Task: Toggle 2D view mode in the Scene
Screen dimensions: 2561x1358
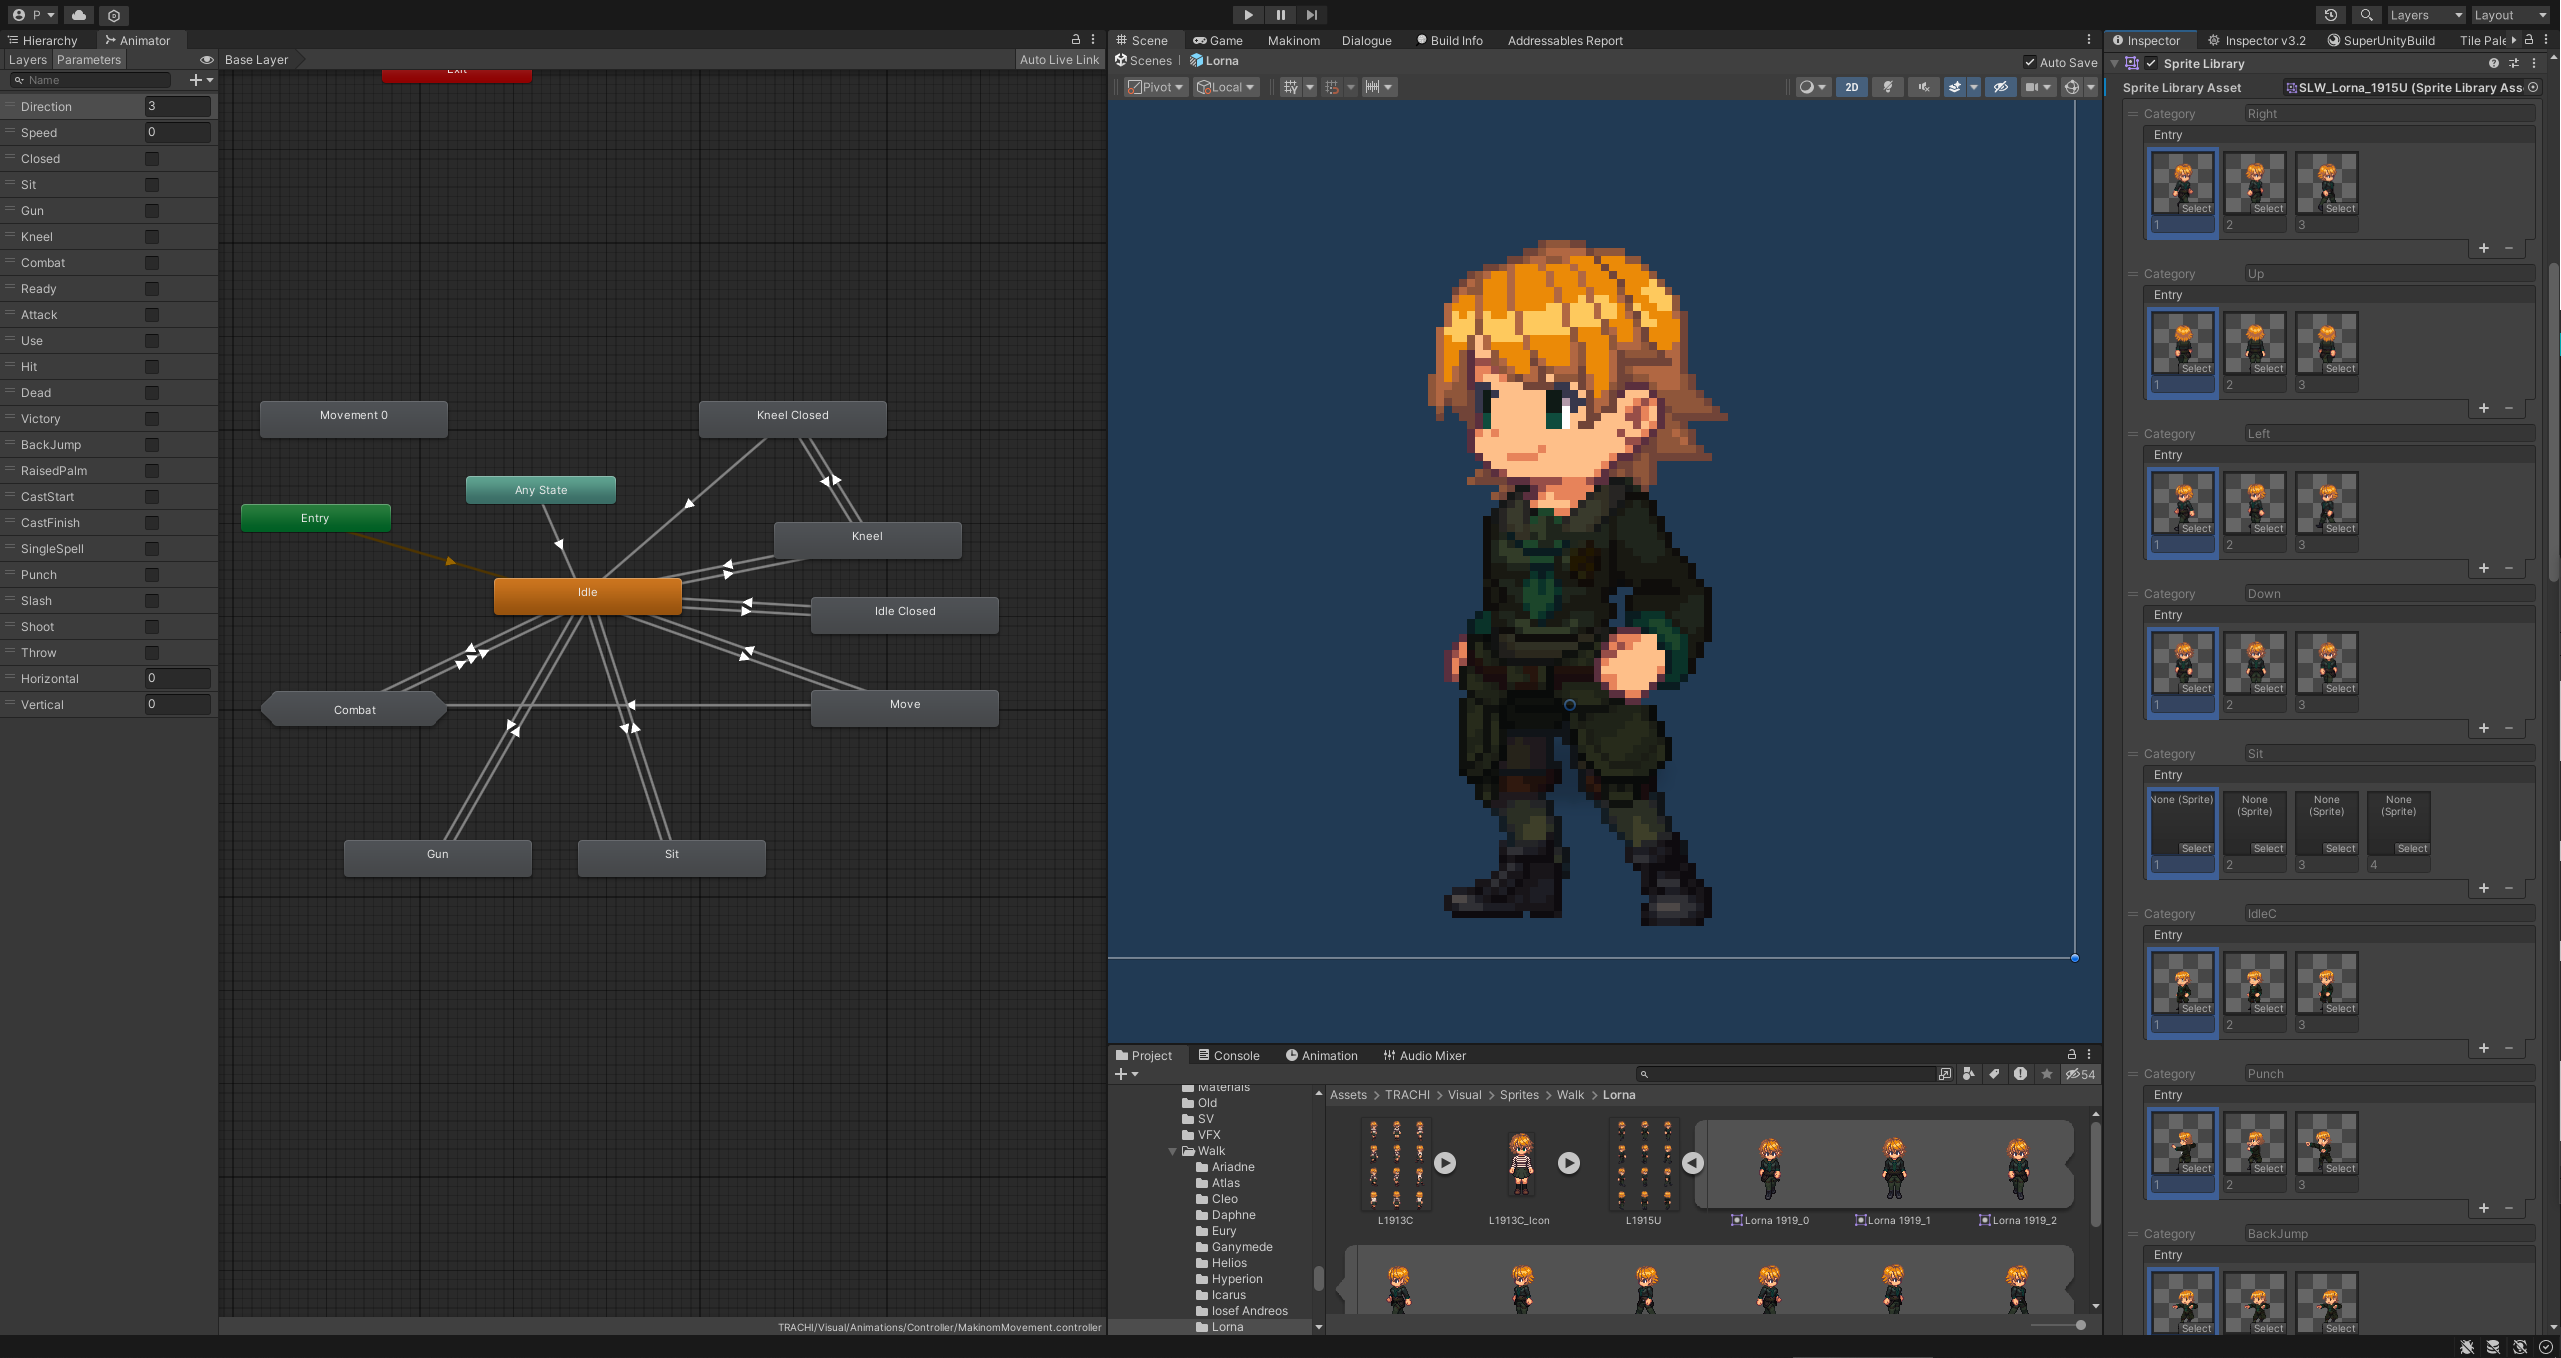Action: [1851, 87]
